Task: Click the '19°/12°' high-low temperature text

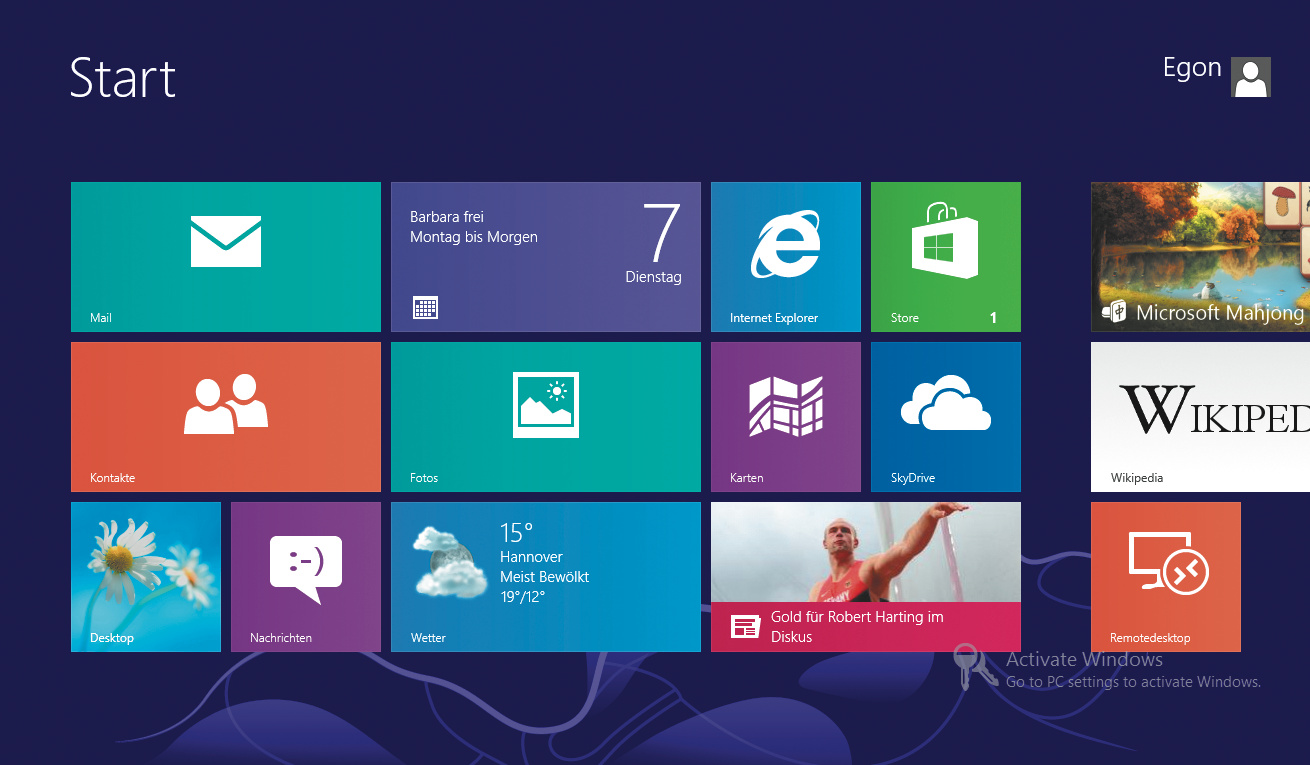Action: (522, 597)
